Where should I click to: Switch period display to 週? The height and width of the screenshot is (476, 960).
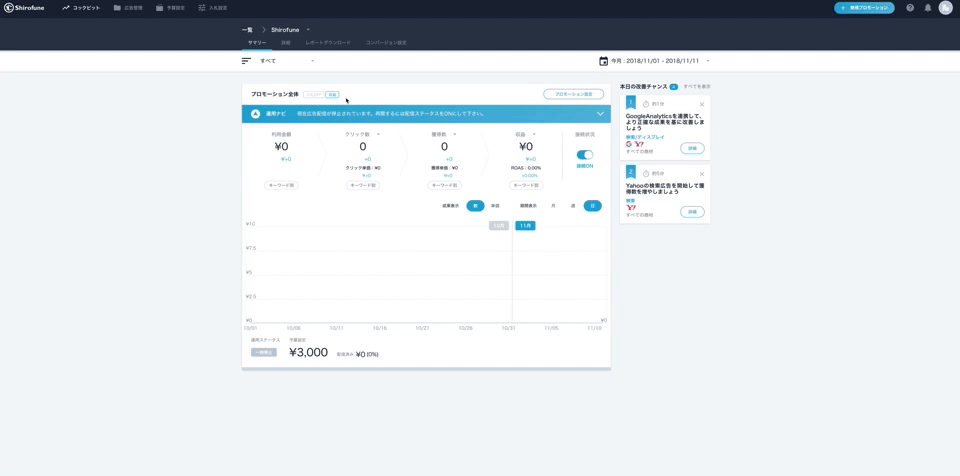coord(573,206)
